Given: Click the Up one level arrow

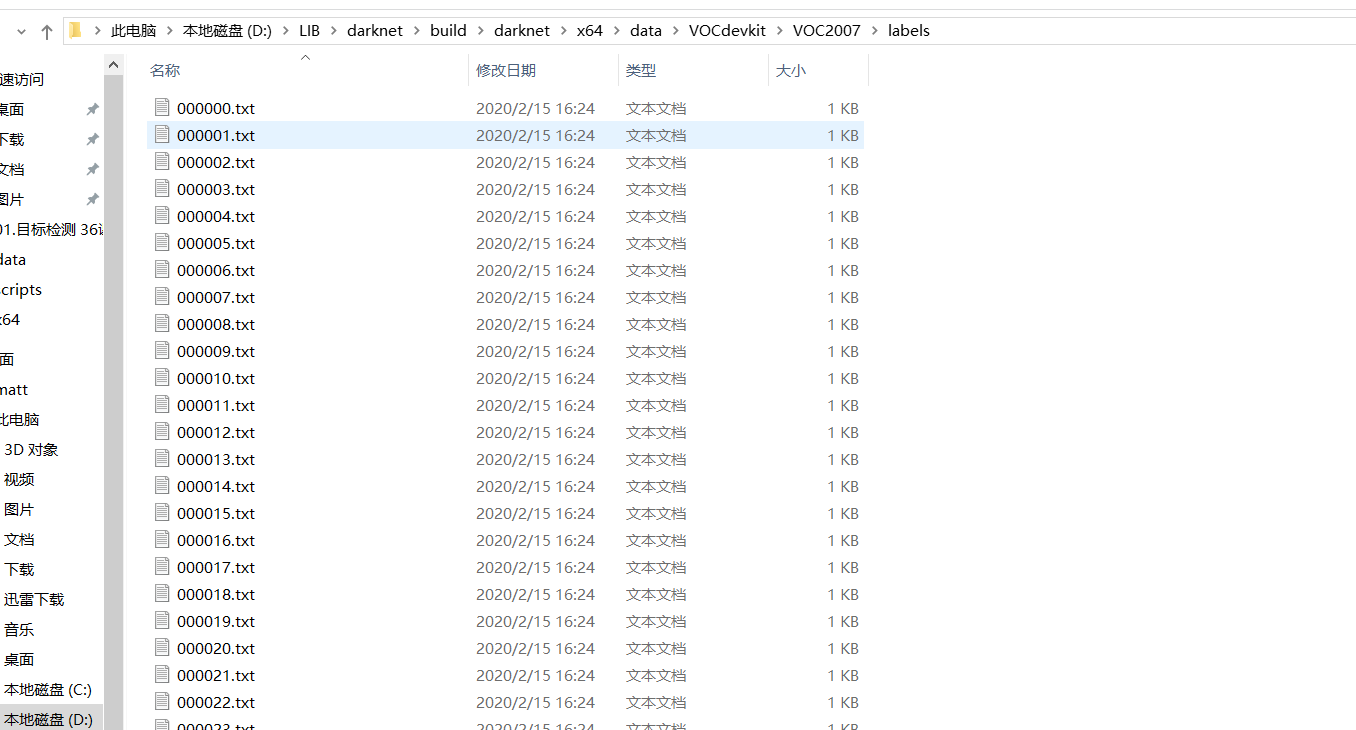Looking at the screenshot, I should coord(47,32).
